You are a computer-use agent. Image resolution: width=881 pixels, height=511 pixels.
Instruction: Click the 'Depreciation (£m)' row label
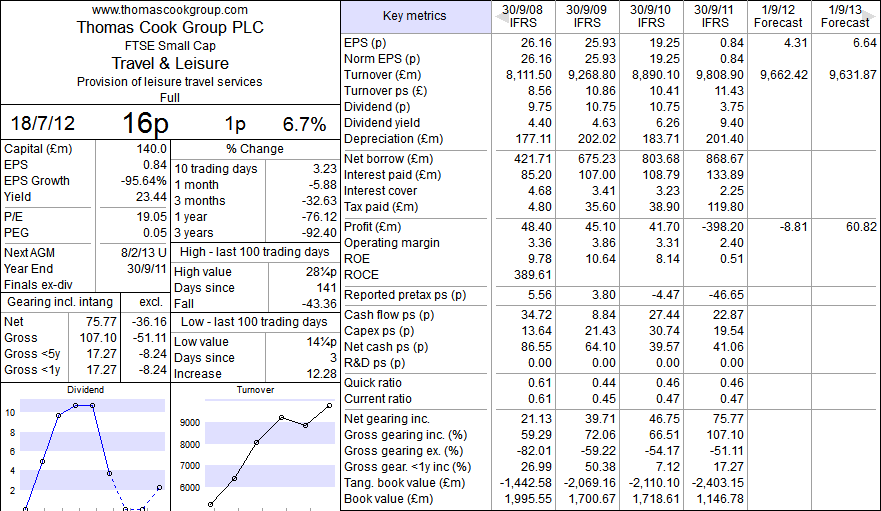tap(394, 139)
